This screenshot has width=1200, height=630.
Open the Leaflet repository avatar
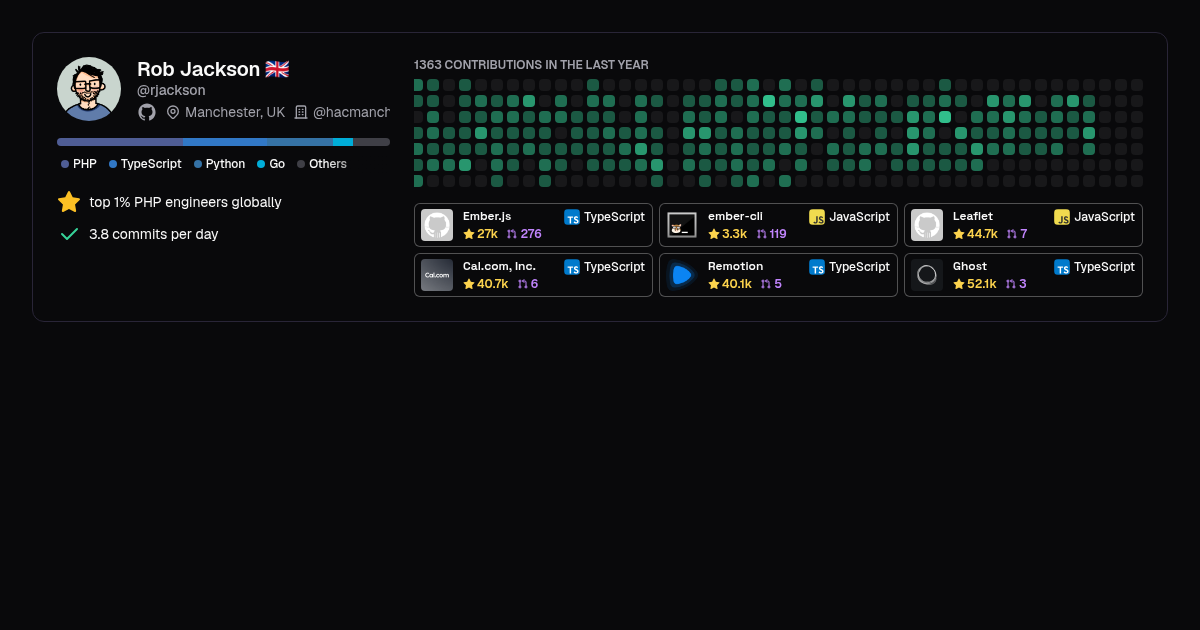(927, 225)
